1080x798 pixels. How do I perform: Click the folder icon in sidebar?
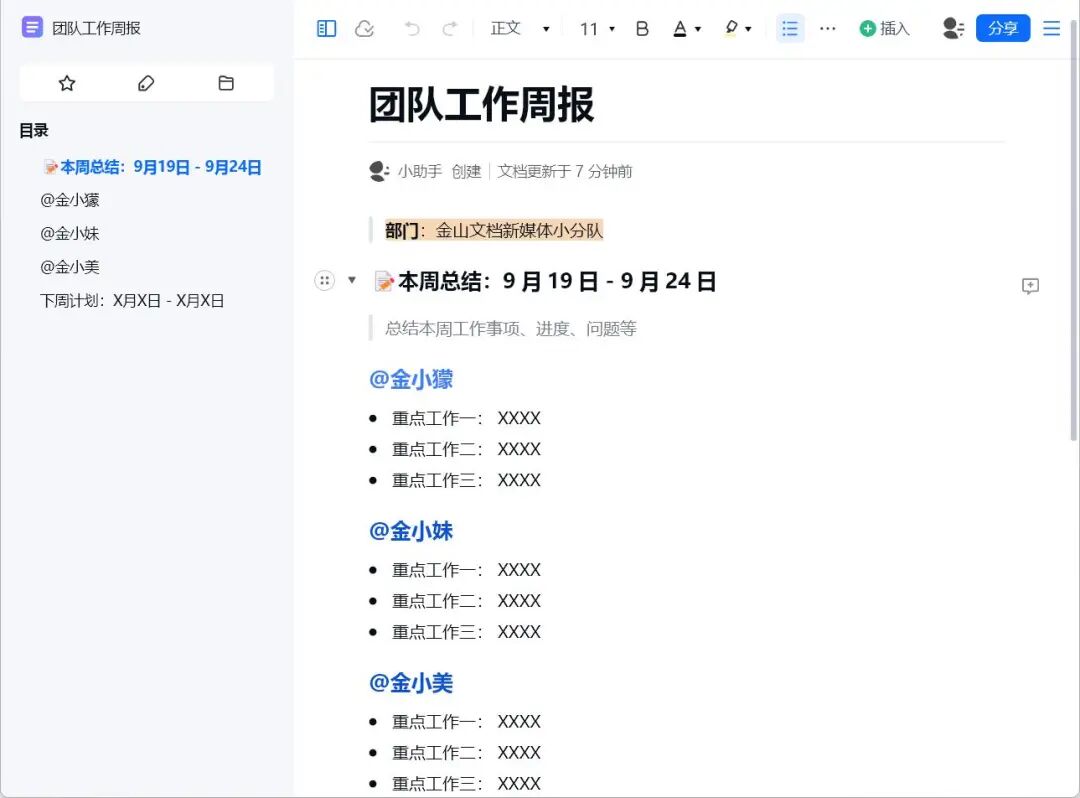[x=226, y=83]
